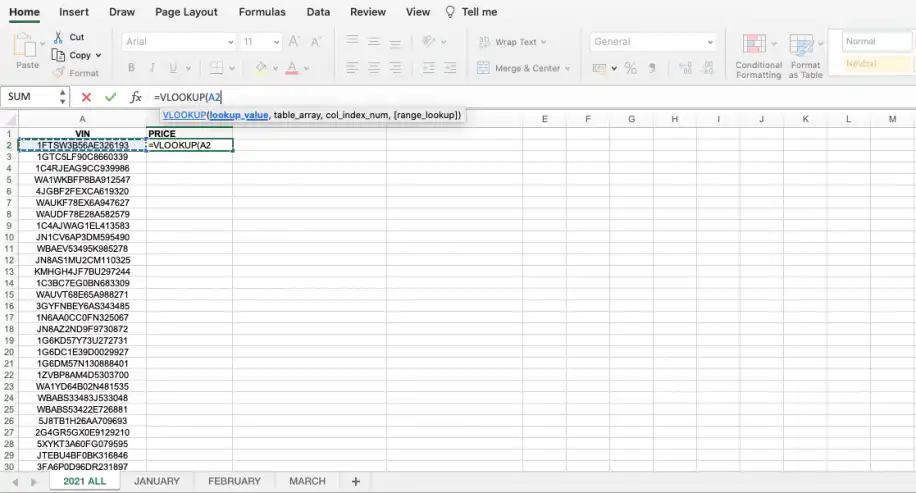
Task: Open the Review ribbon tab
Action: click(x=368, y=12)
